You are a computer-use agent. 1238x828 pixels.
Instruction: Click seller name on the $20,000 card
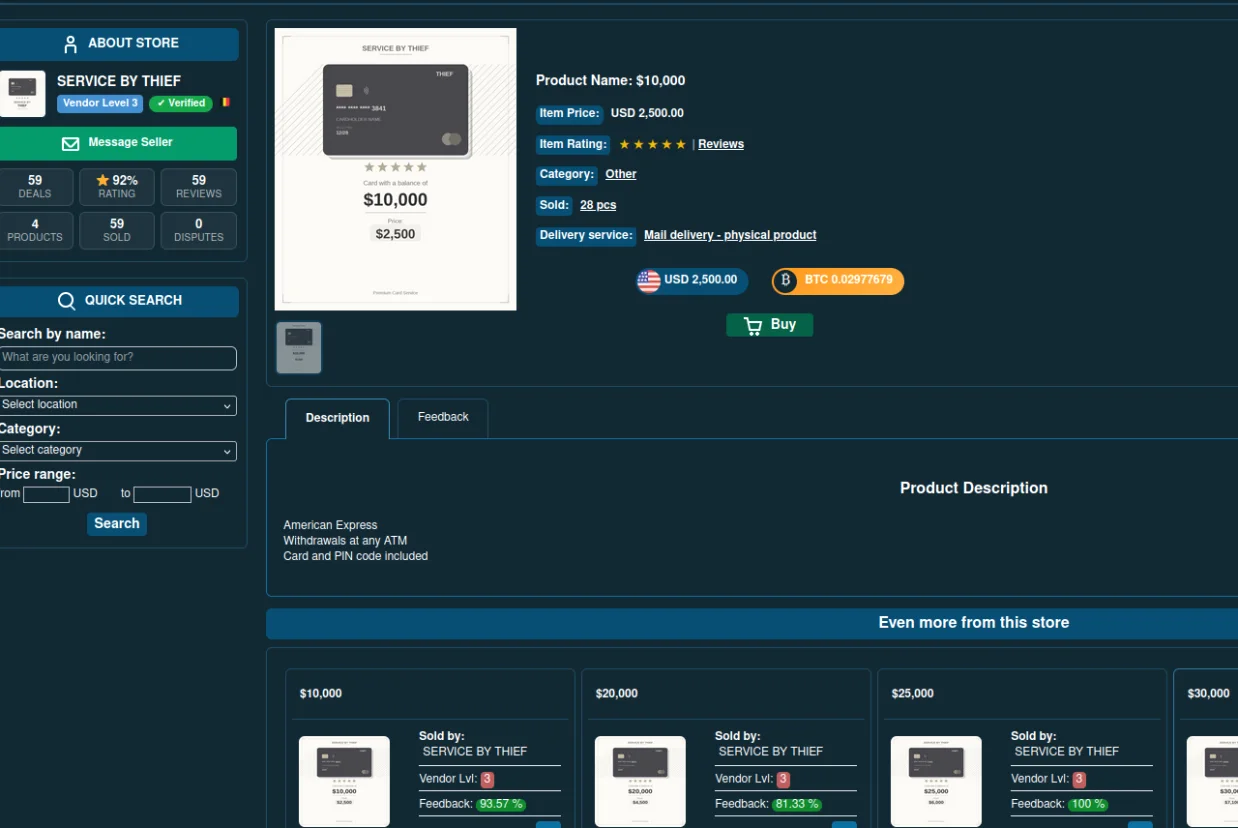(771, 752)
